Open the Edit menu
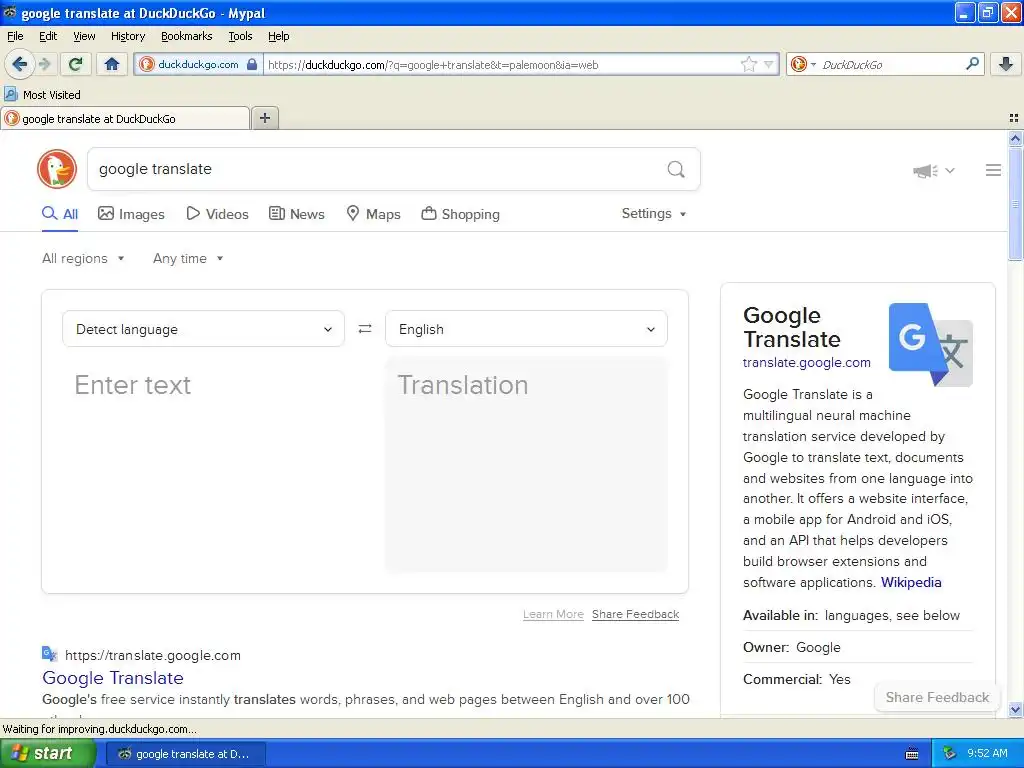 point(48,37)
